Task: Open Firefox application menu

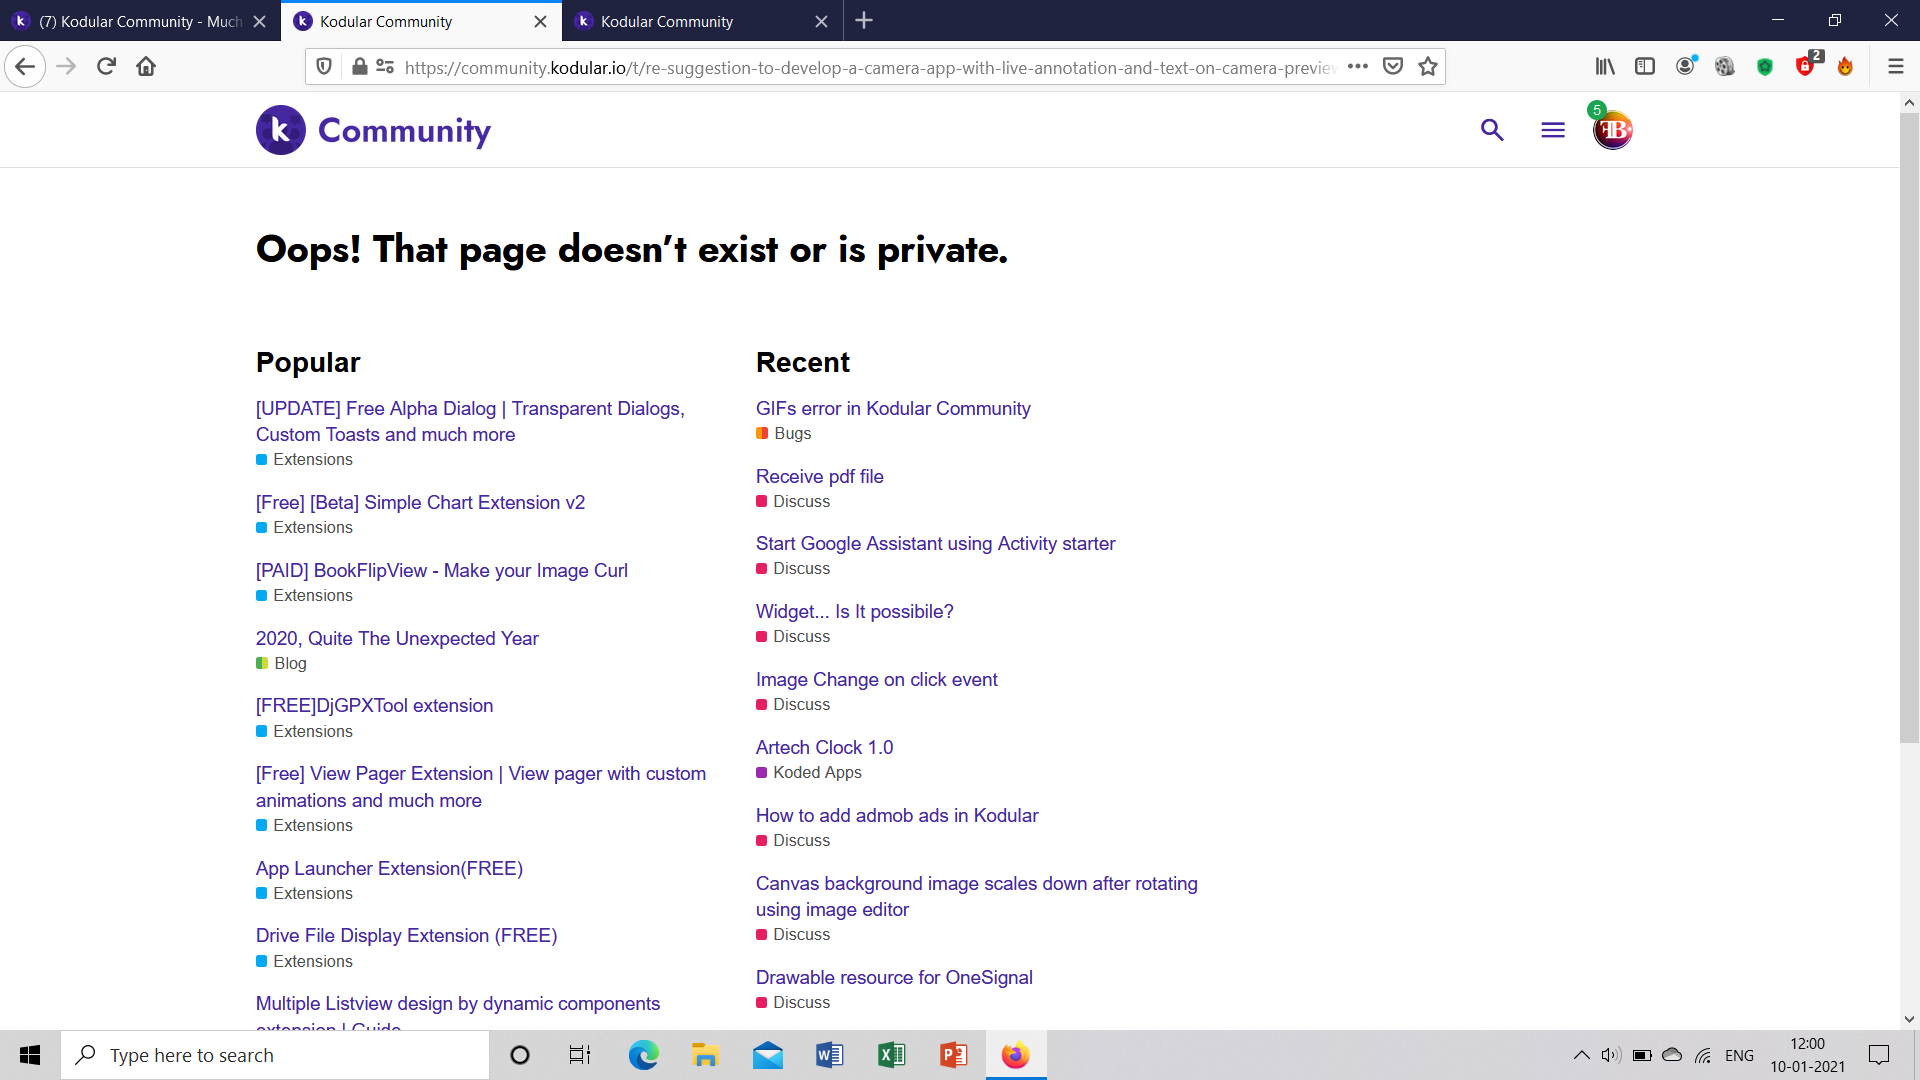Action: coord(1895,67)
